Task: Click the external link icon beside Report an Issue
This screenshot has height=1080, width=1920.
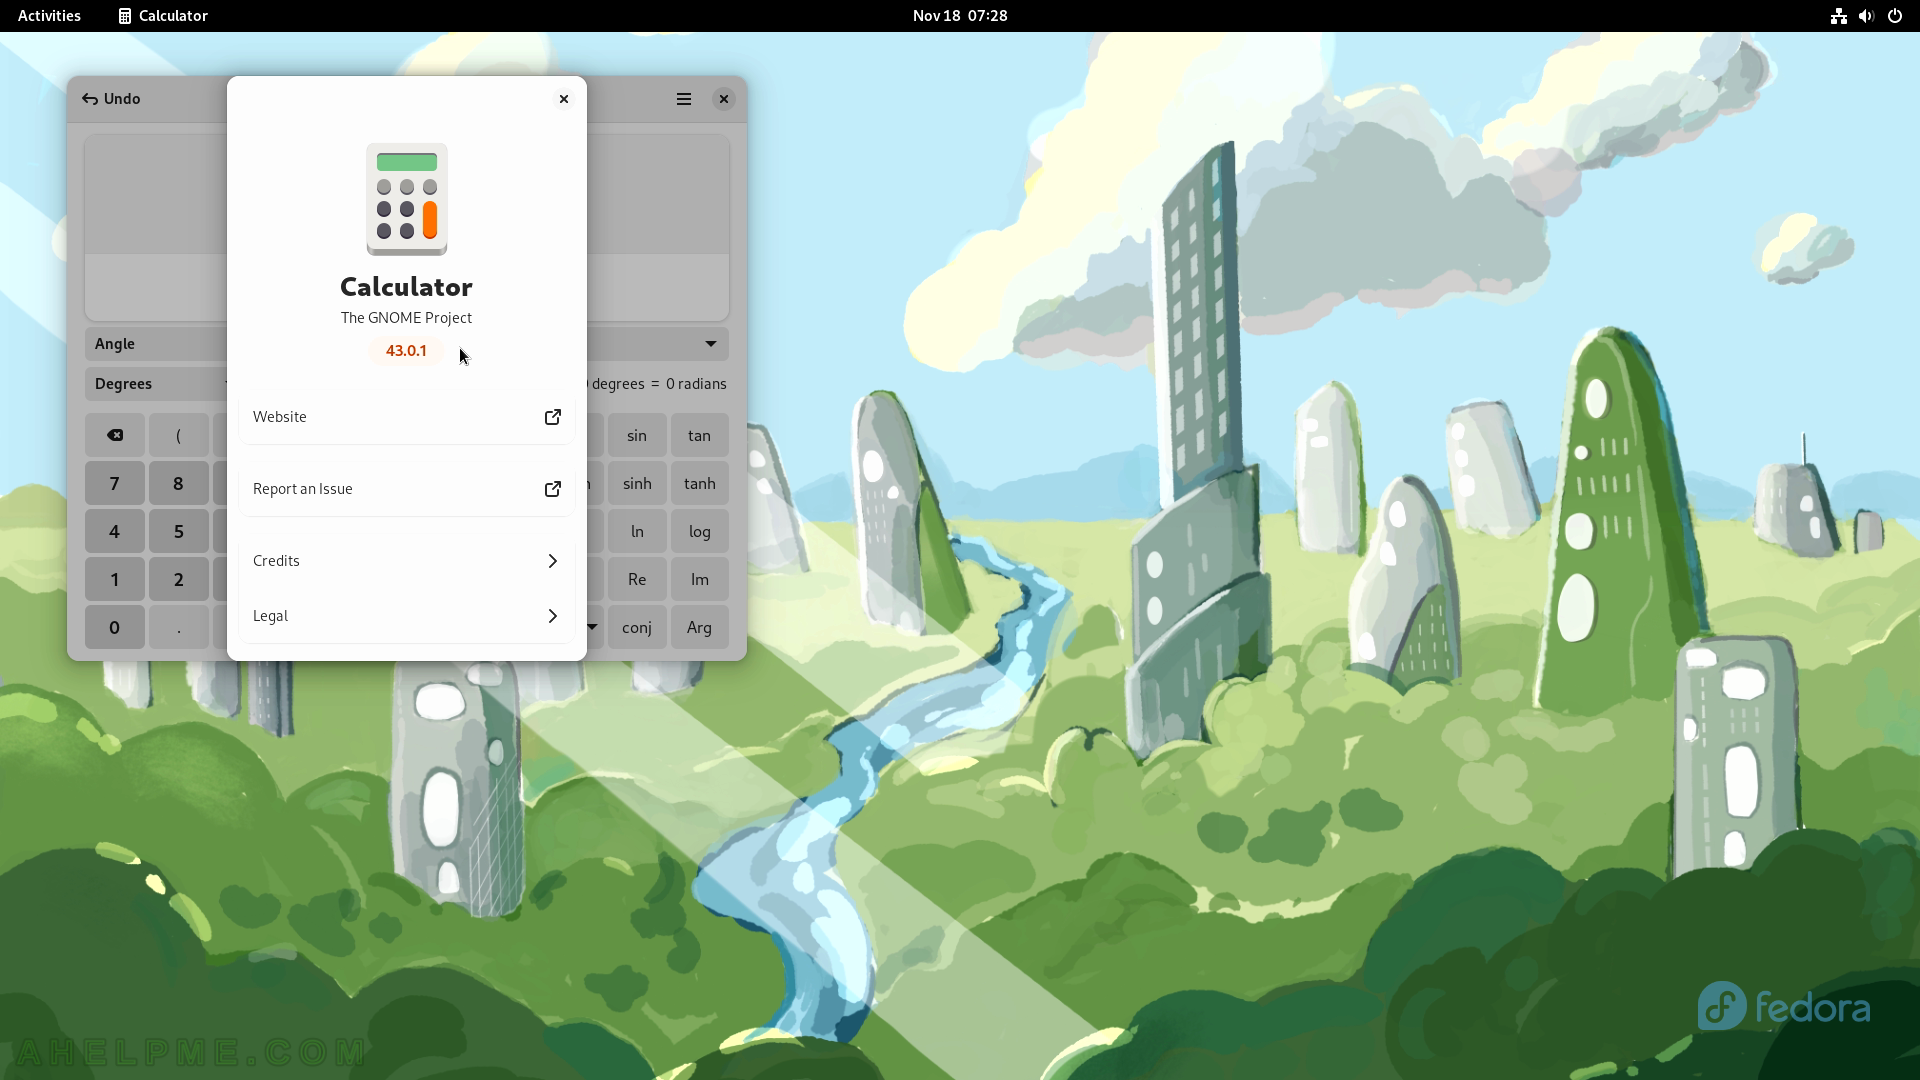Action: [x=552, y=489]
